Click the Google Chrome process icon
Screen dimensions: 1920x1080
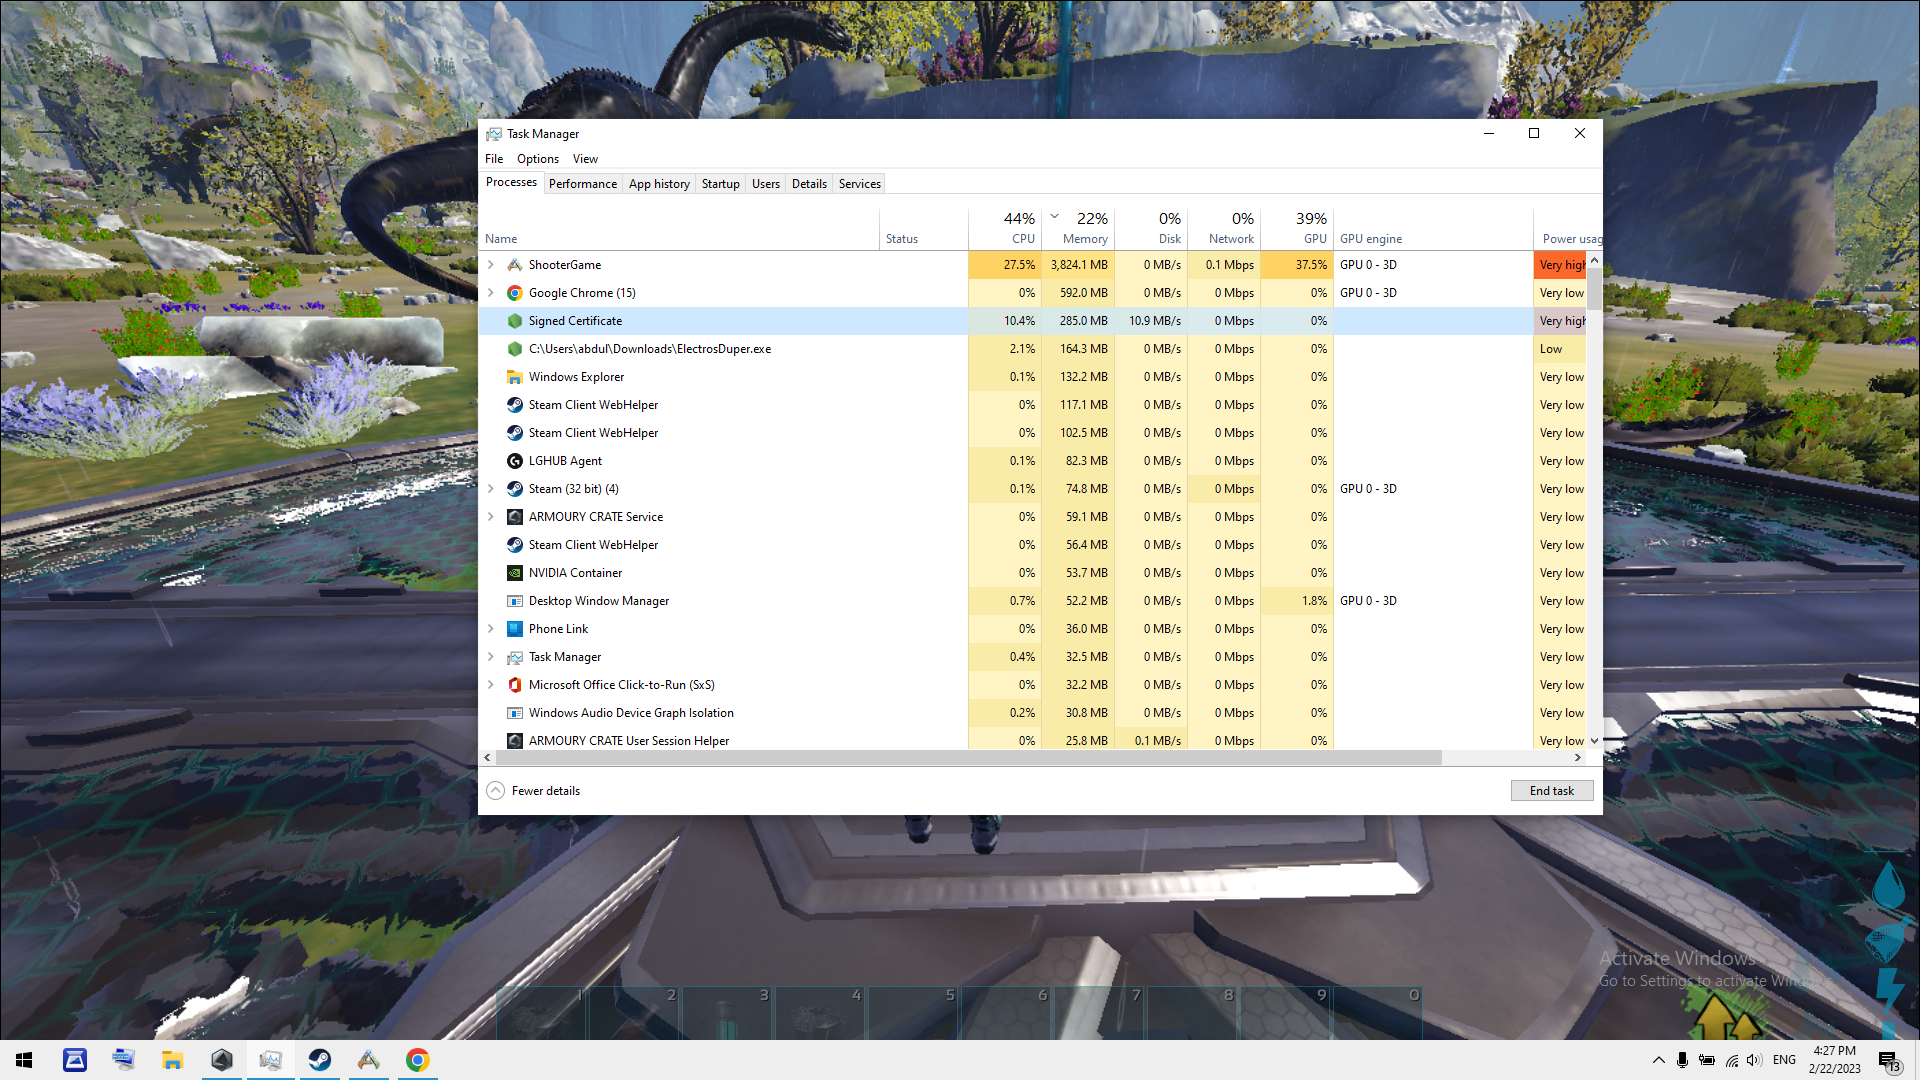tap(514, 293)
